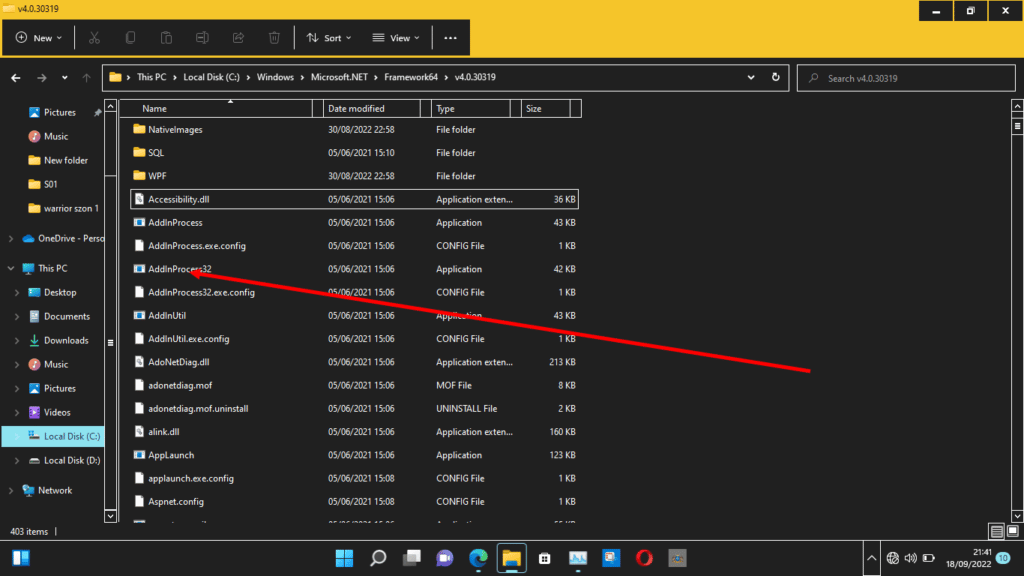
Task: Click the Delete trash icon
Action: pyautogui.click(x=274, y=38)
